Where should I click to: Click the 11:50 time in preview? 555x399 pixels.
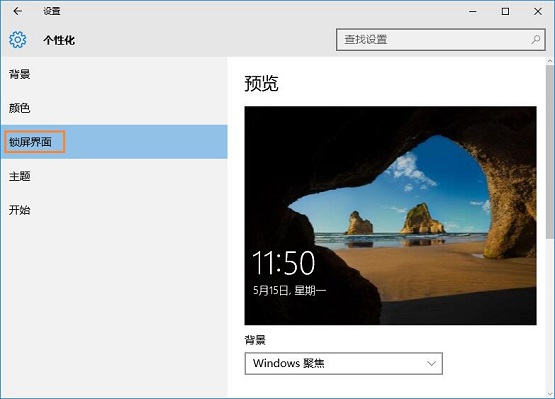(283, 263)
